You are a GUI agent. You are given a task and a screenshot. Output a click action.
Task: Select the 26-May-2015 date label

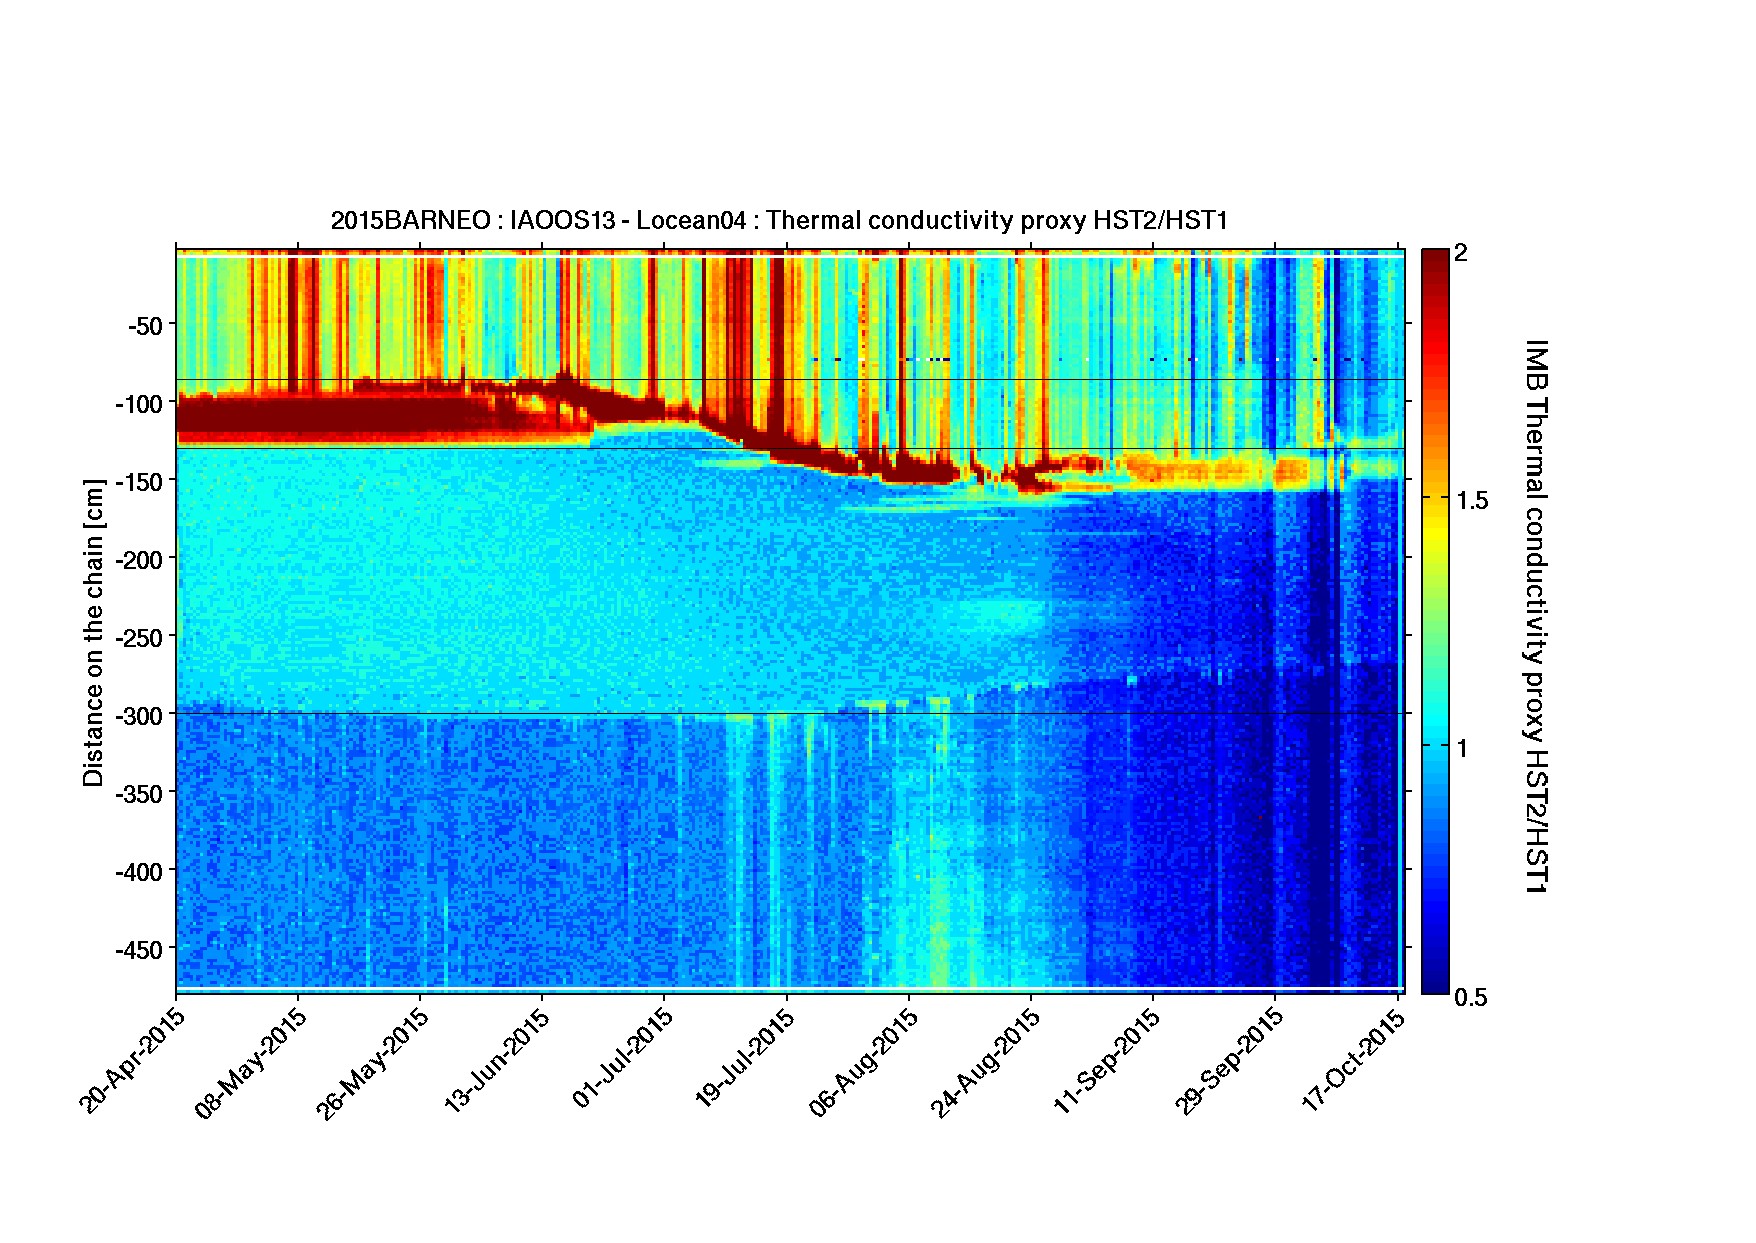tap(374, 1063)
